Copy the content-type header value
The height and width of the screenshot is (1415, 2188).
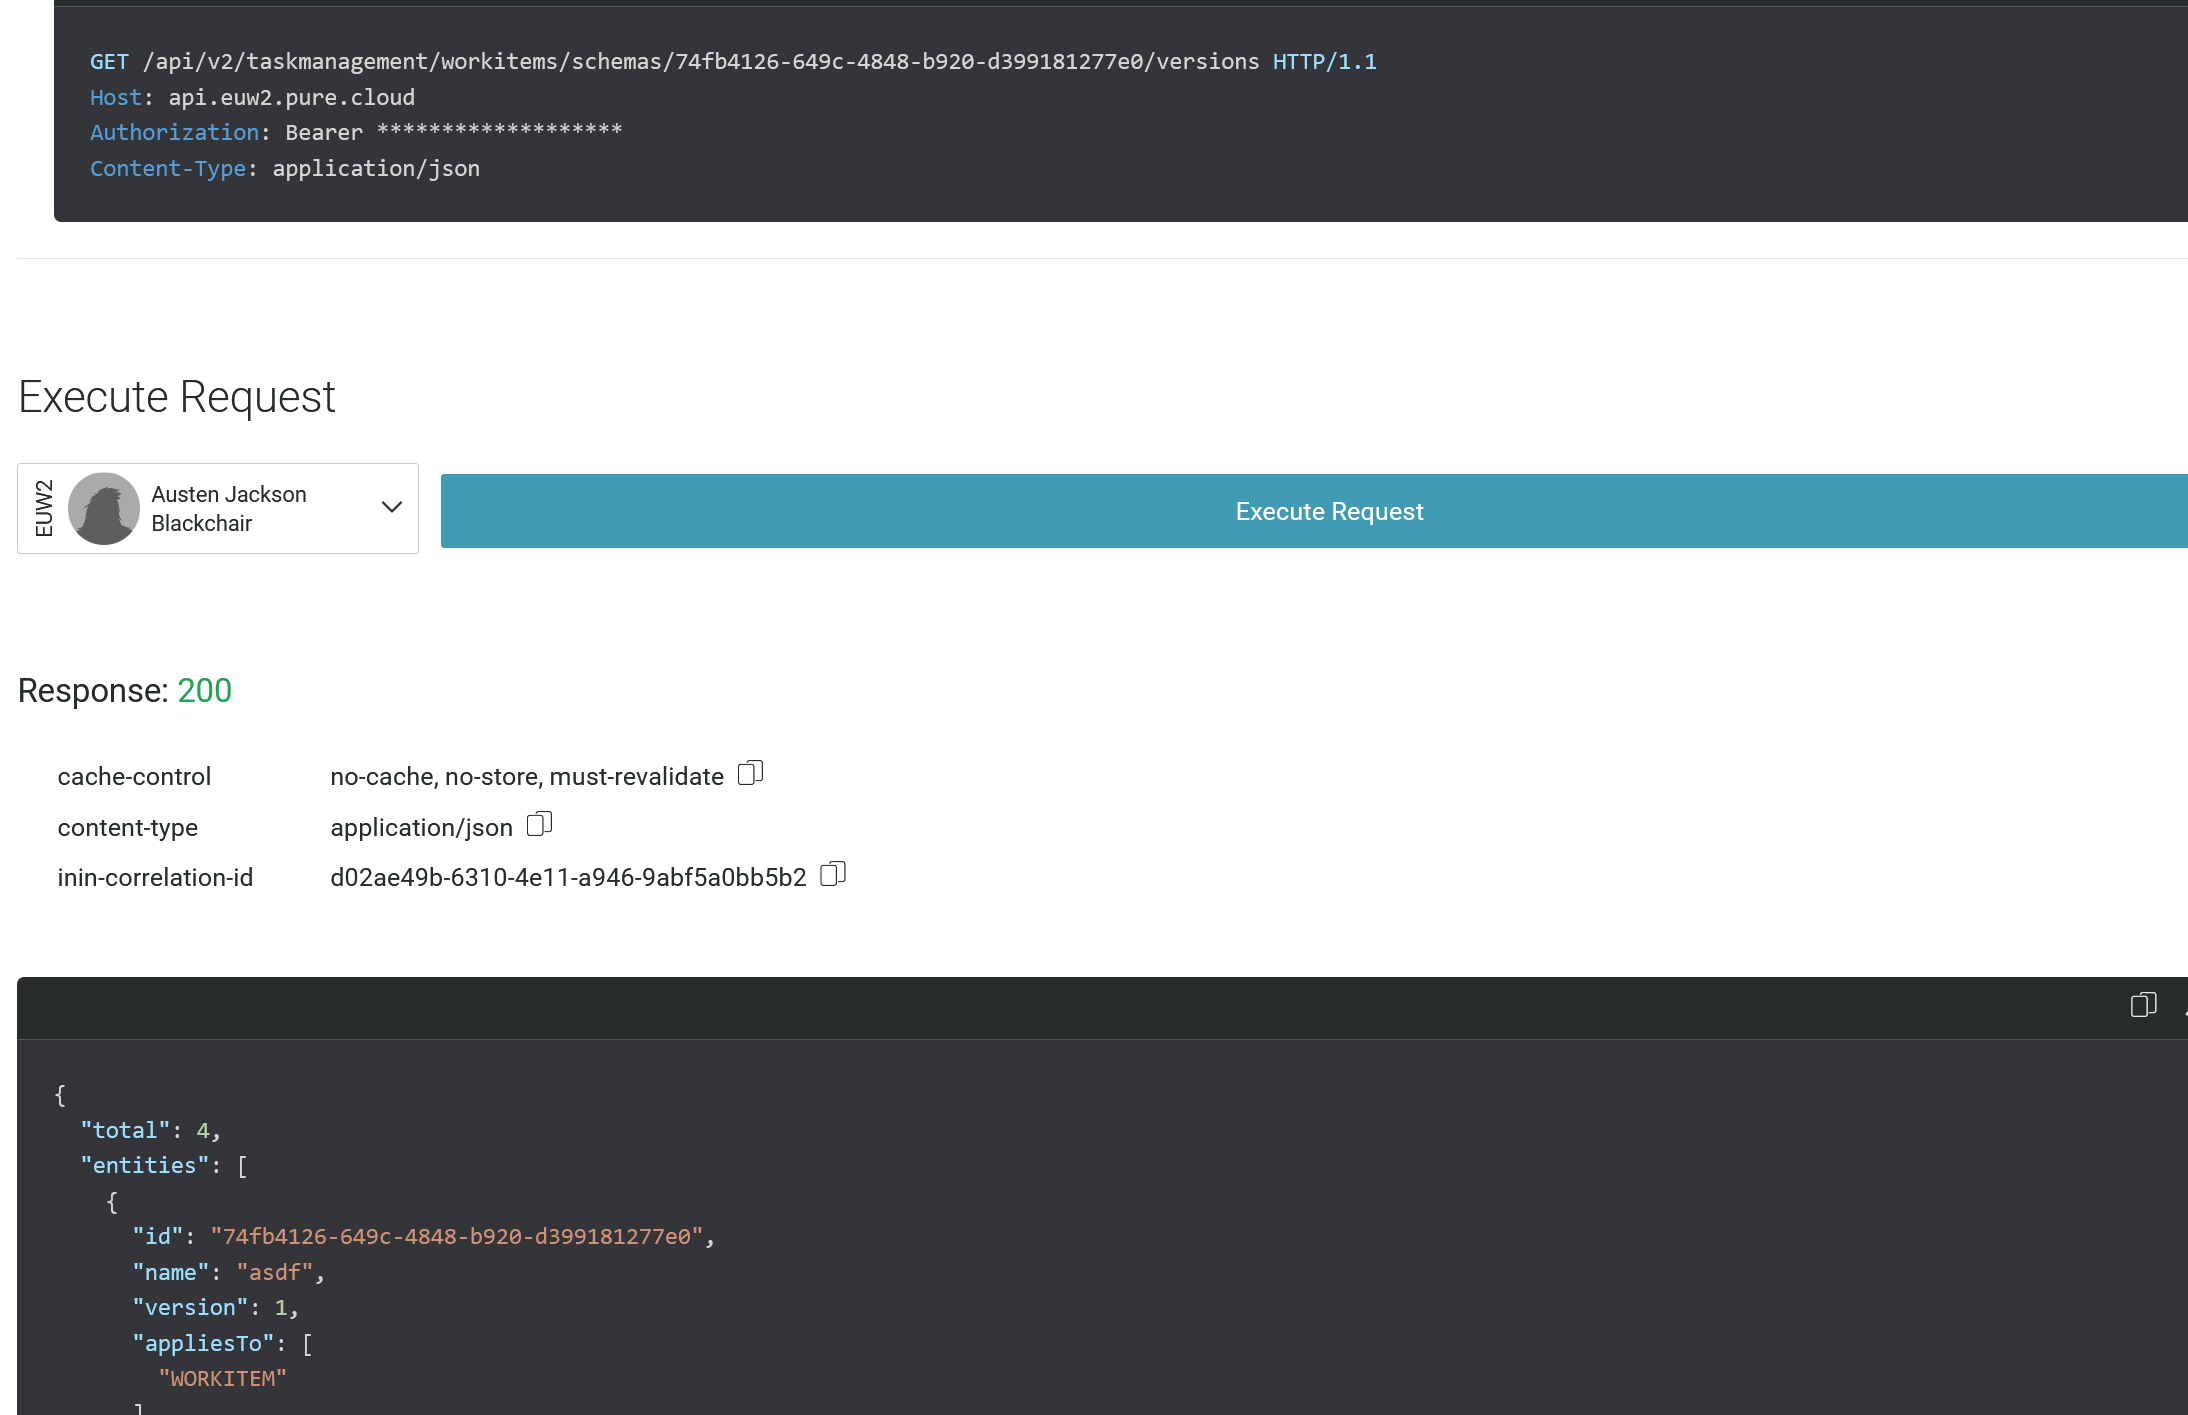point(540,823)
